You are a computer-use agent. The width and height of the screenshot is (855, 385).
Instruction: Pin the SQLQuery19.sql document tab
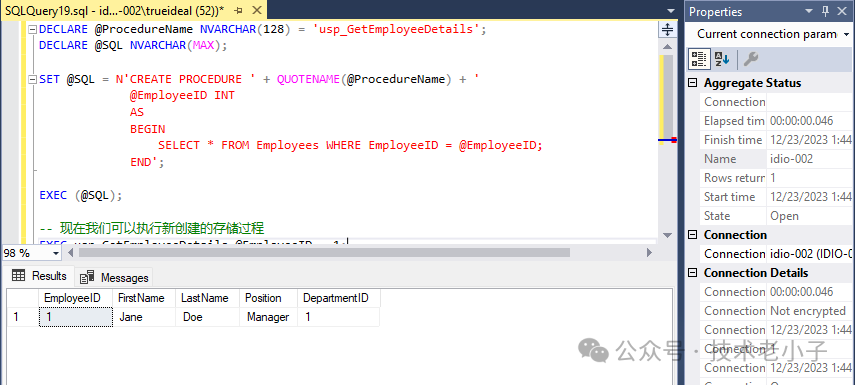(238, 11)
